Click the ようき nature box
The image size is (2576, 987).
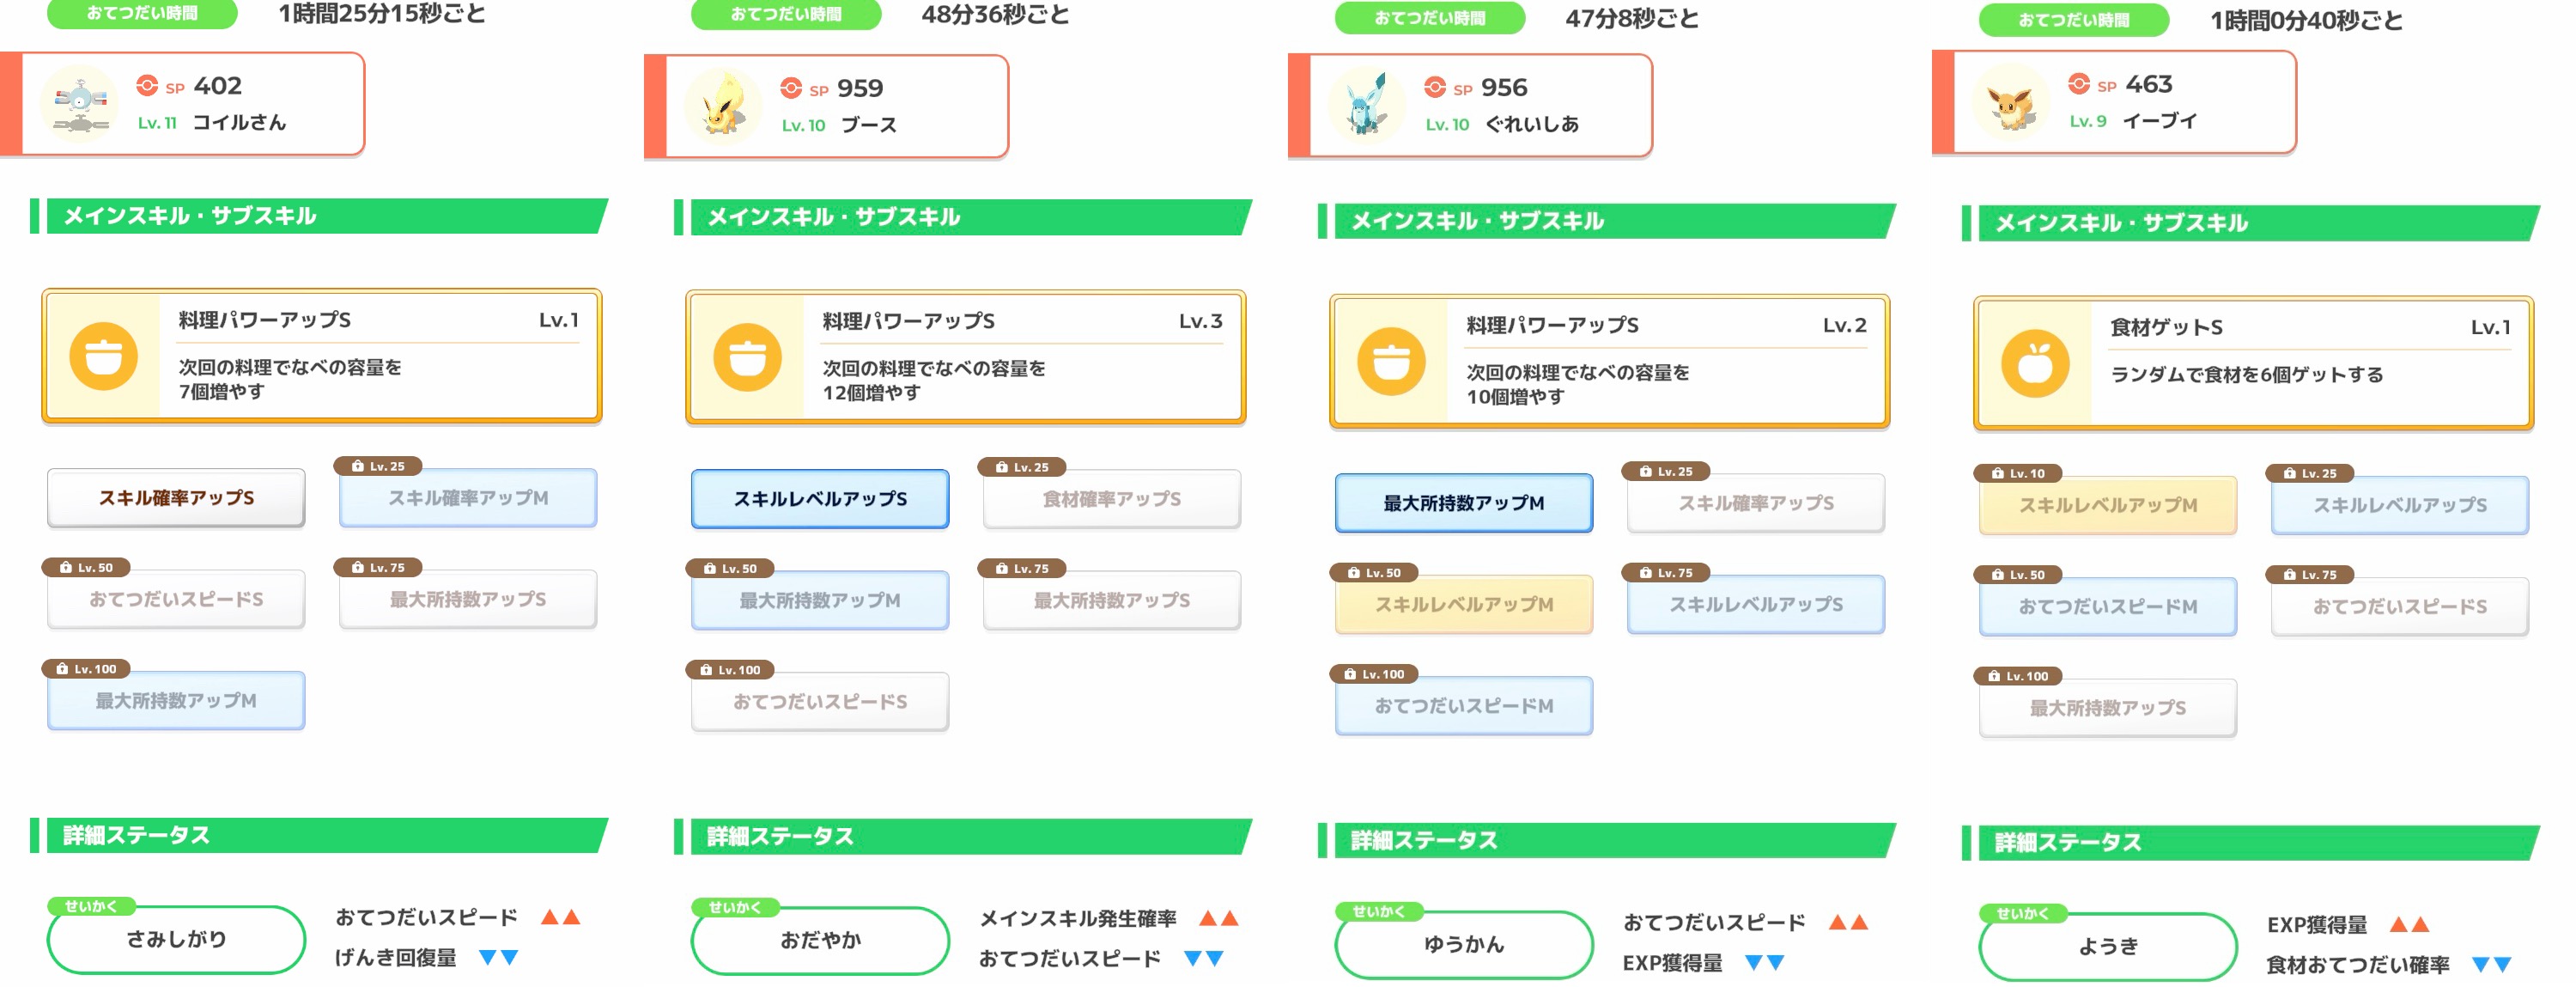[x=2107, y=946]
